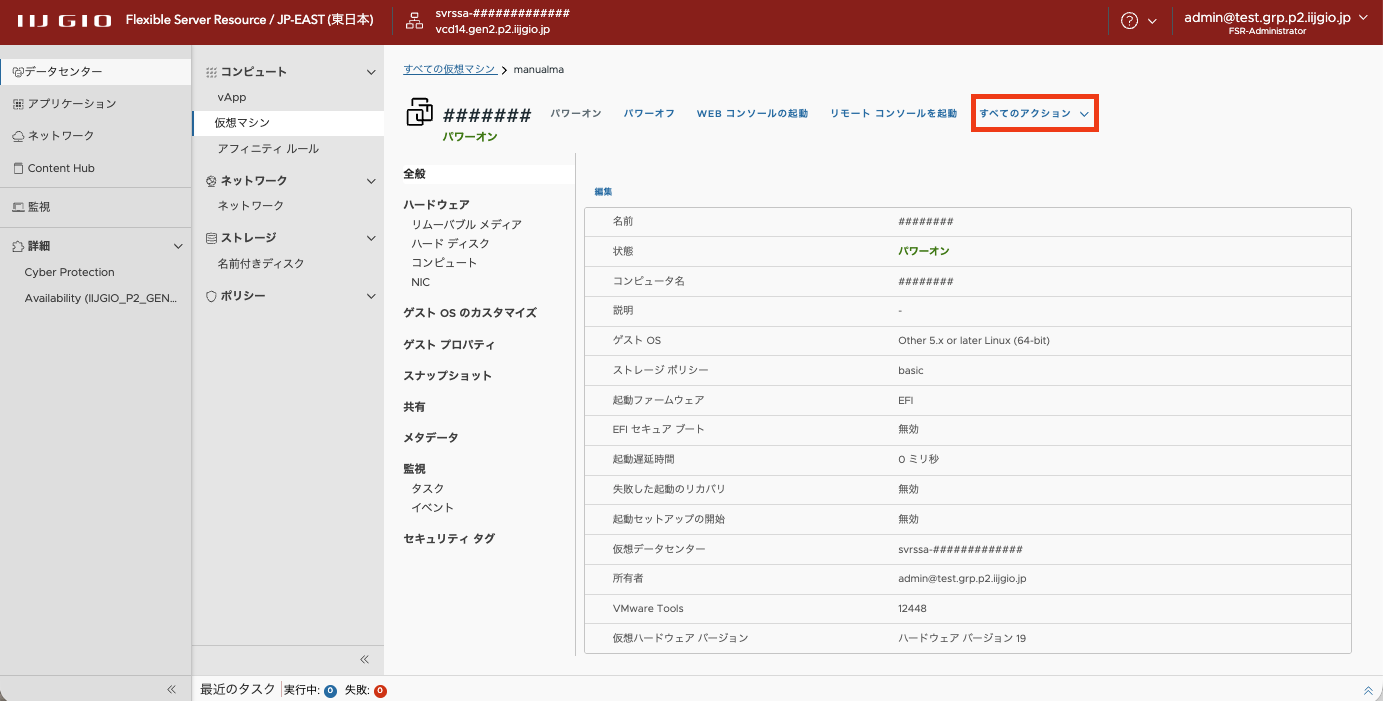Click the guest OS value Other 5.x Linux
Screen dimensions: 1383x701
tap(974, 340)
